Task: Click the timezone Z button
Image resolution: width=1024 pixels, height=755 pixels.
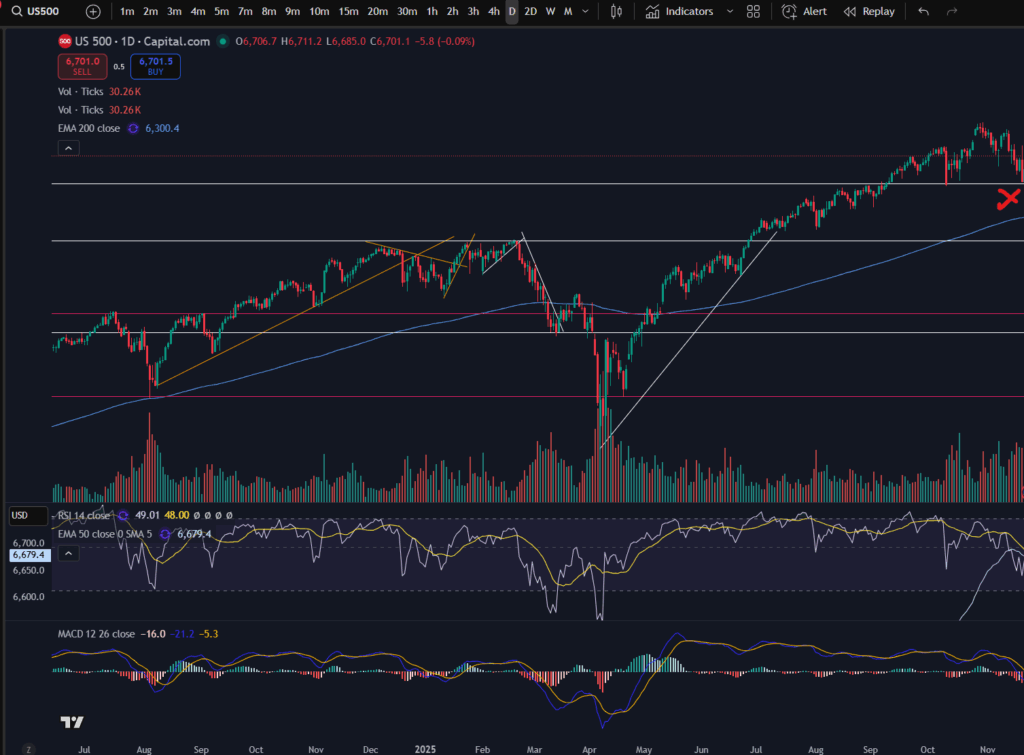Action: (28, 749)
